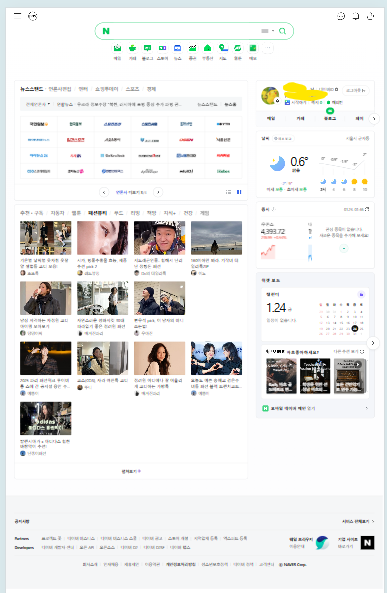
Task: Go to previous newsstand page arrow
Action: point(104,192)
